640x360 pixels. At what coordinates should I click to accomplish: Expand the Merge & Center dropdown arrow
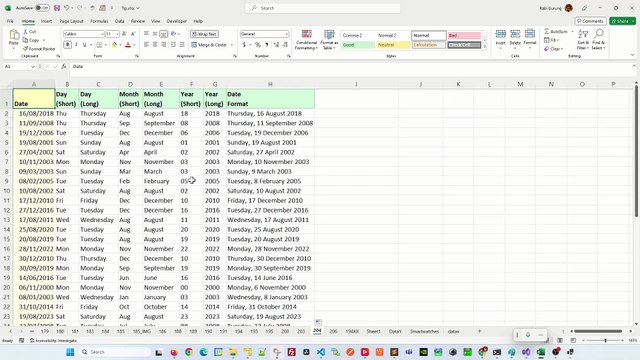click(231, 45)
